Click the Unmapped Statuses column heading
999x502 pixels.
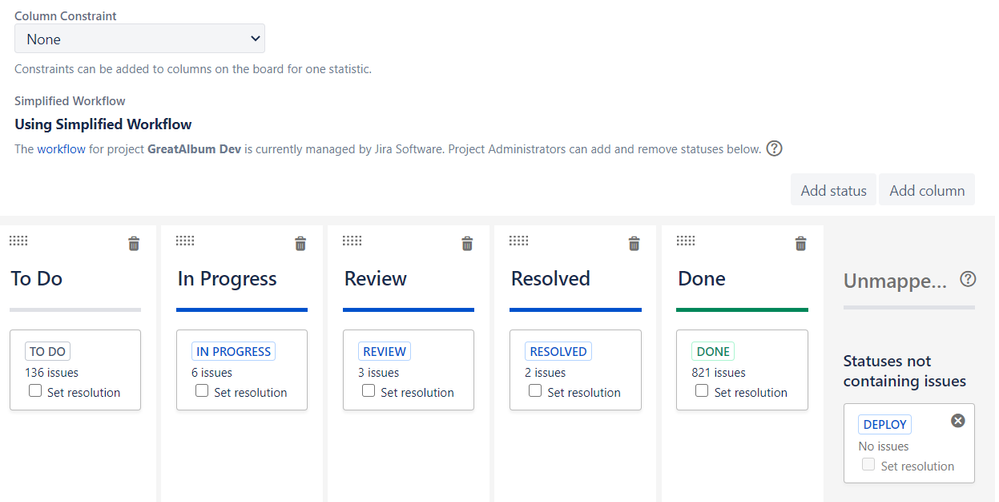[895, 281]
